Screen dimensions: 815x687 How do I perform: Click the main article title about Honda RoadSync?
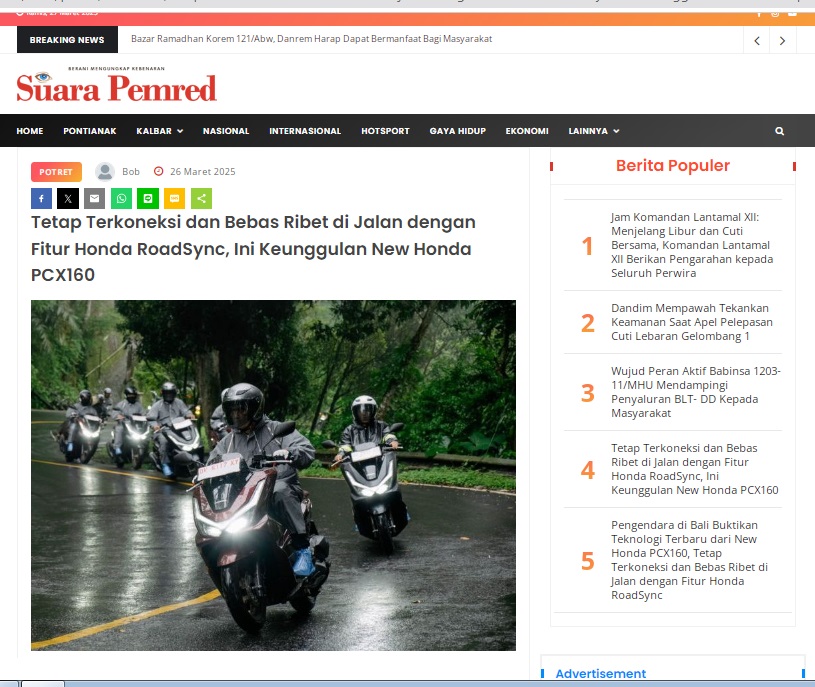tap(253, 248)
